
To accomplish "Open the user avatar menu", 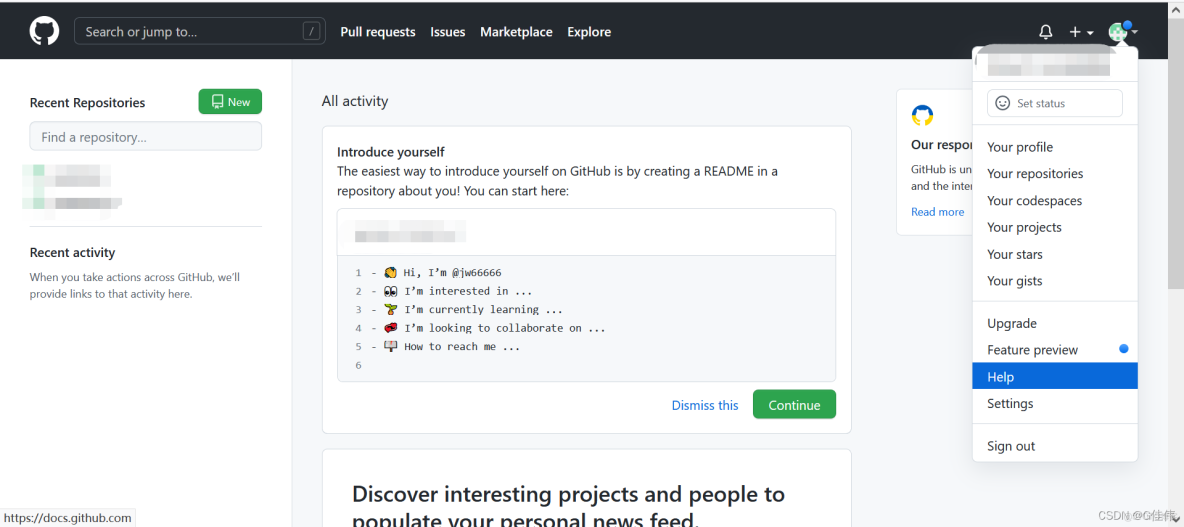I will pos(1122,32).
